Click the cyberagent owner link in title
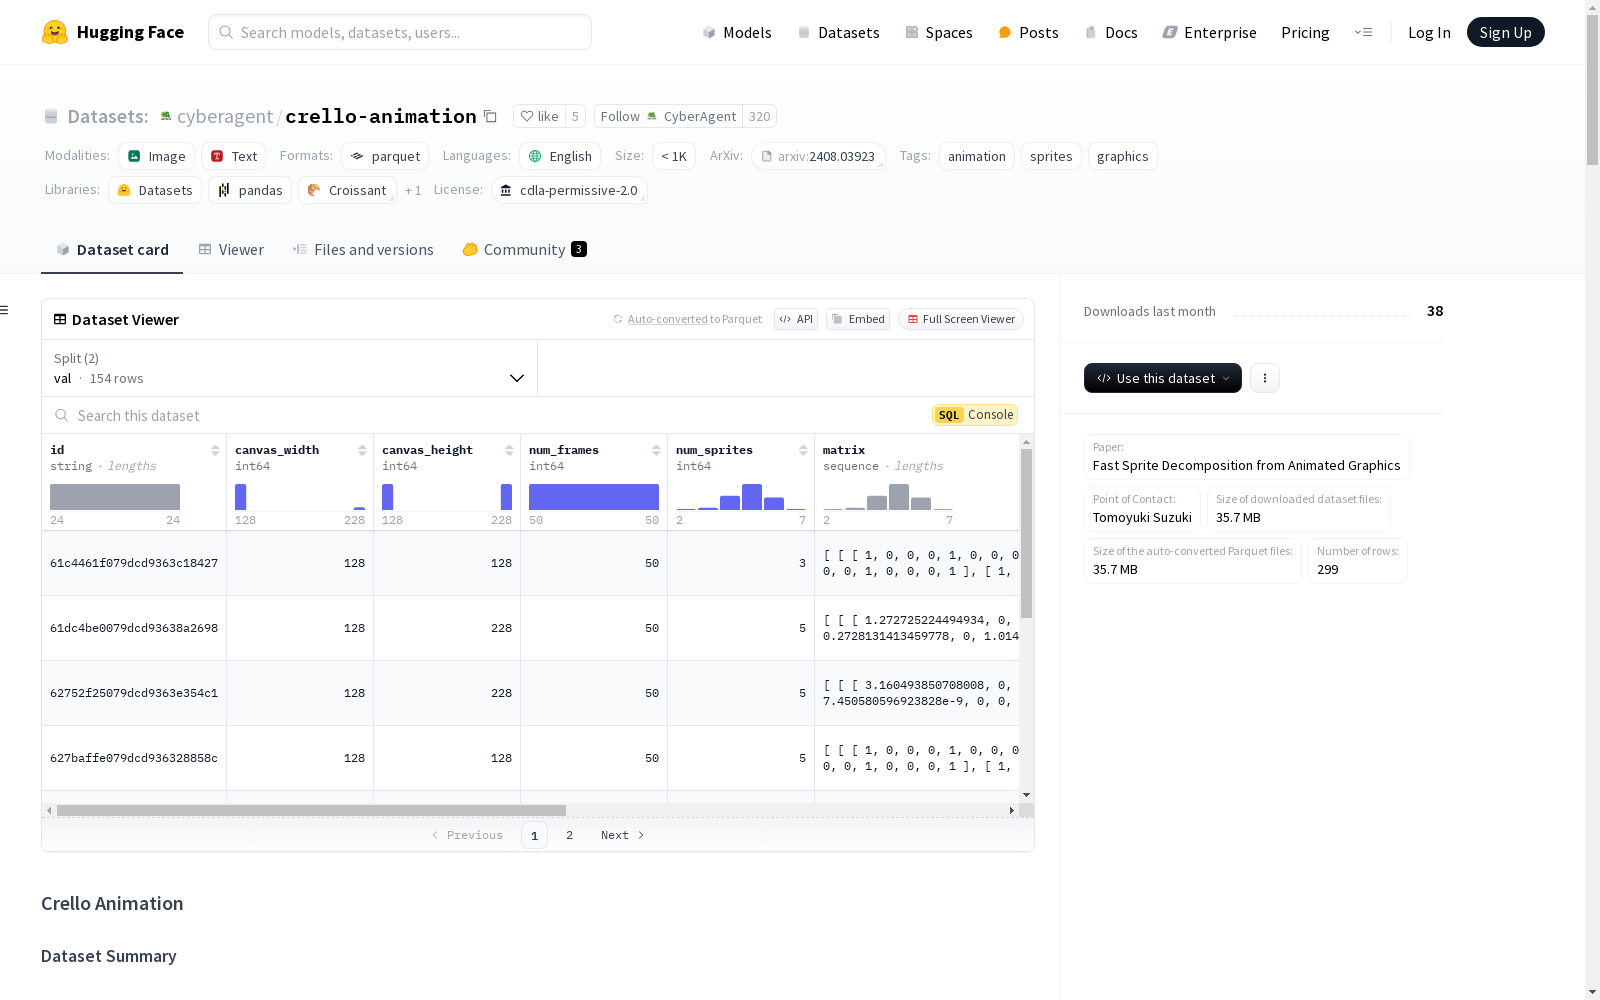The width and height of the screenshot is (1600, 1000). tap(225, 116)
